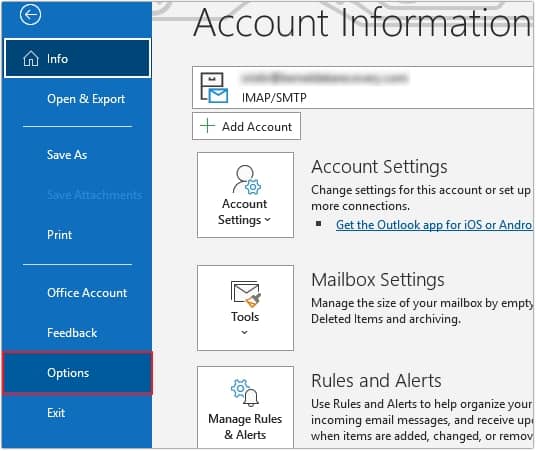Open the Open & Export menu item
The width and height of the screenshot is (536, 451).
pos(86,99)
